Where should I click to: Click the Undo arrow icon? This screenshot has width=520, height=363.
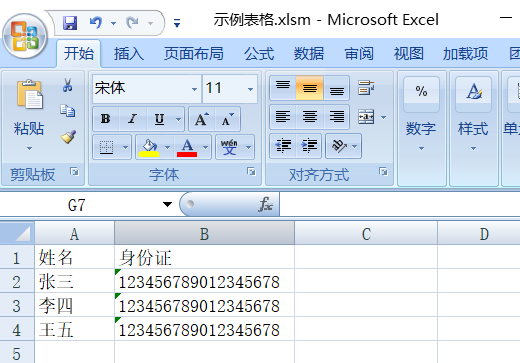pos(96,23)
